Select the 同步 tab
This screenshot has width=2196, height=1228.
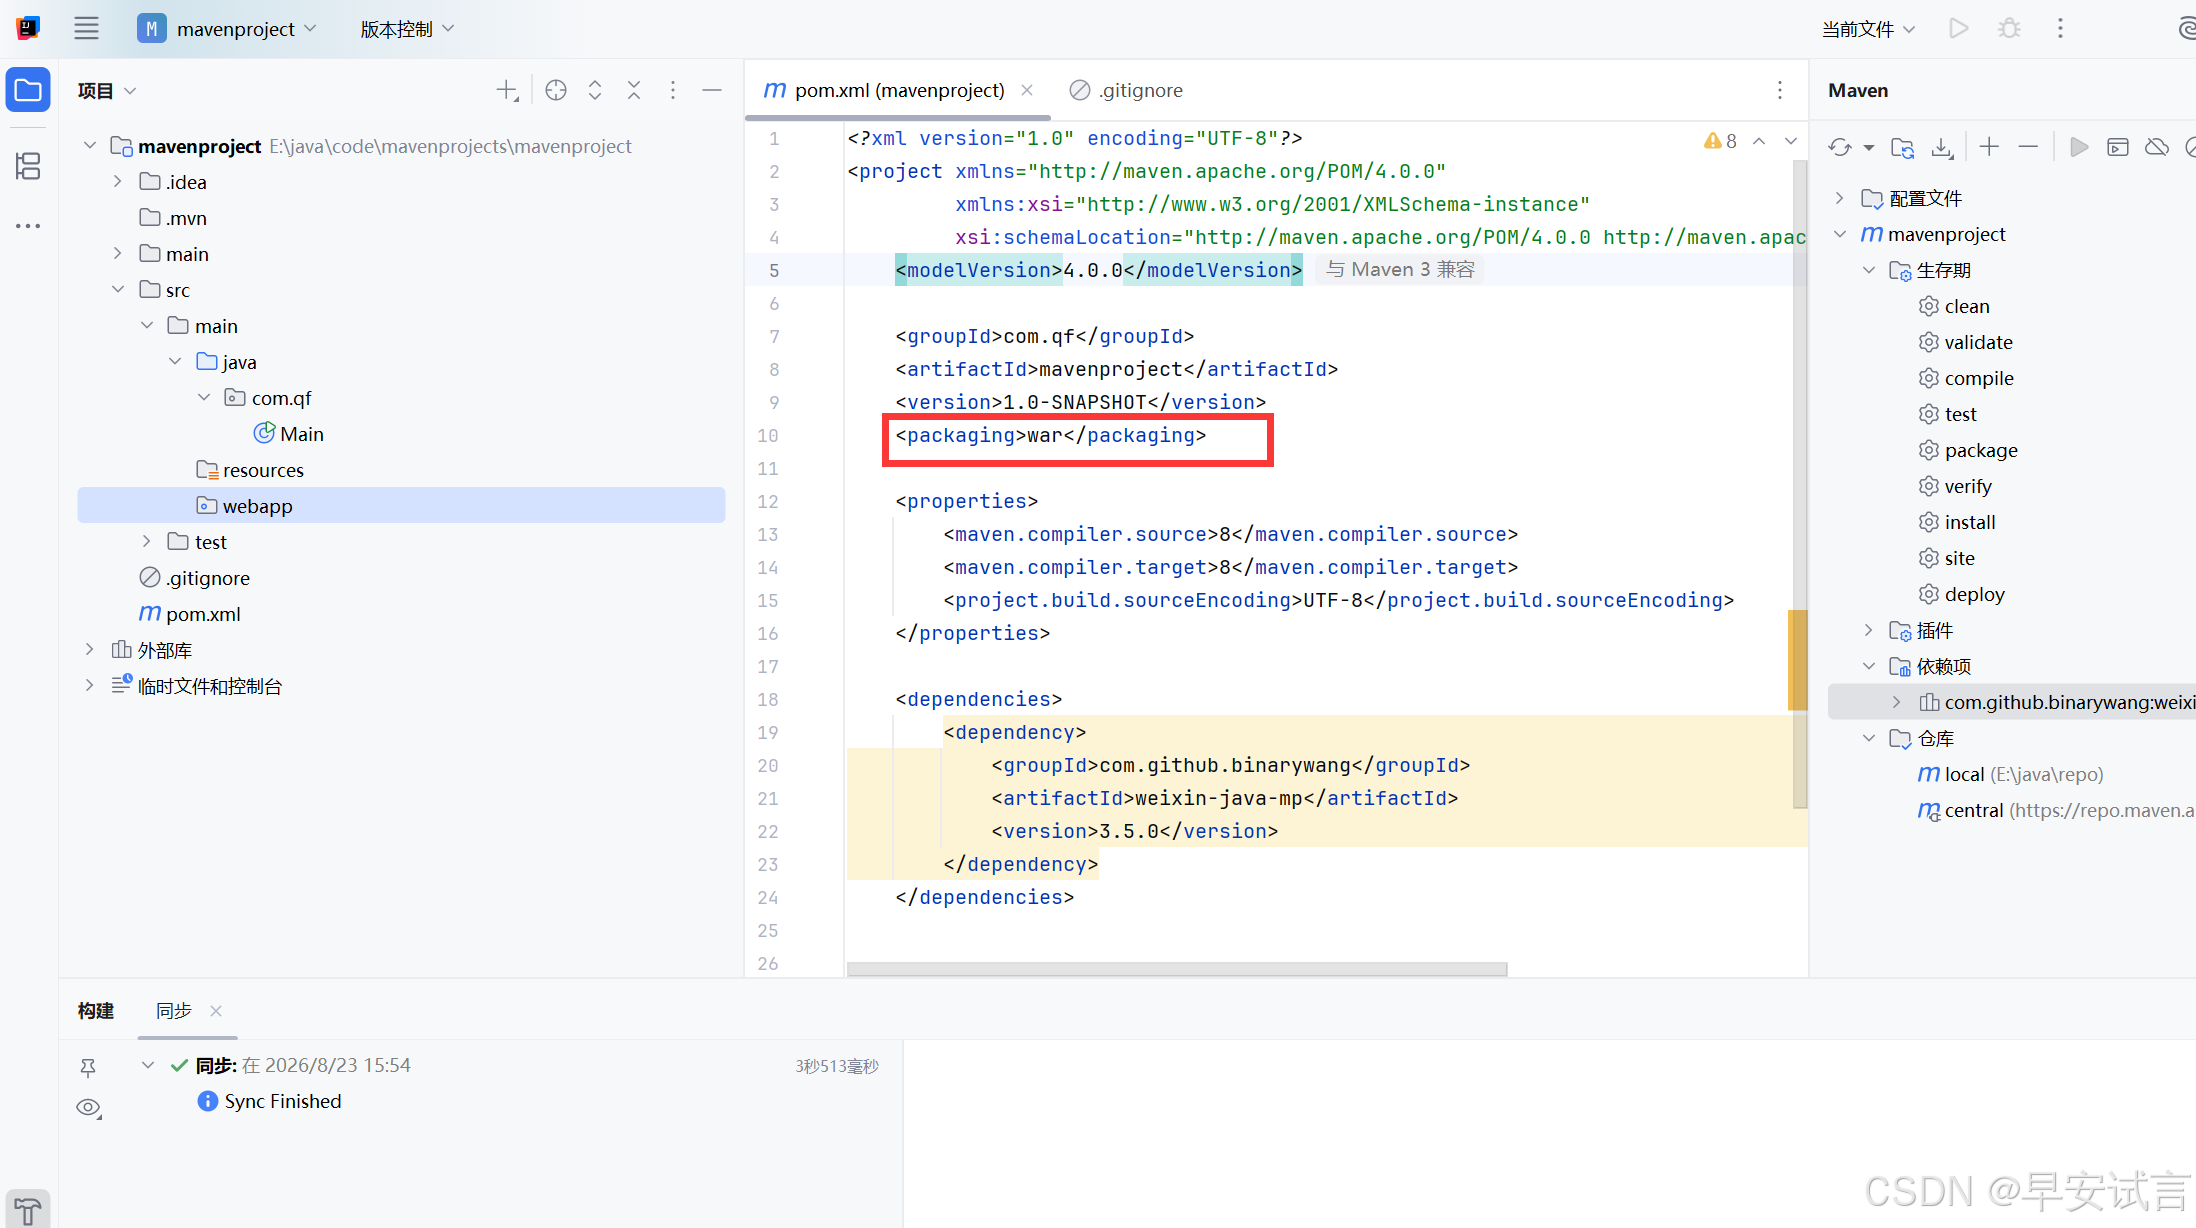click(174, 1011)
